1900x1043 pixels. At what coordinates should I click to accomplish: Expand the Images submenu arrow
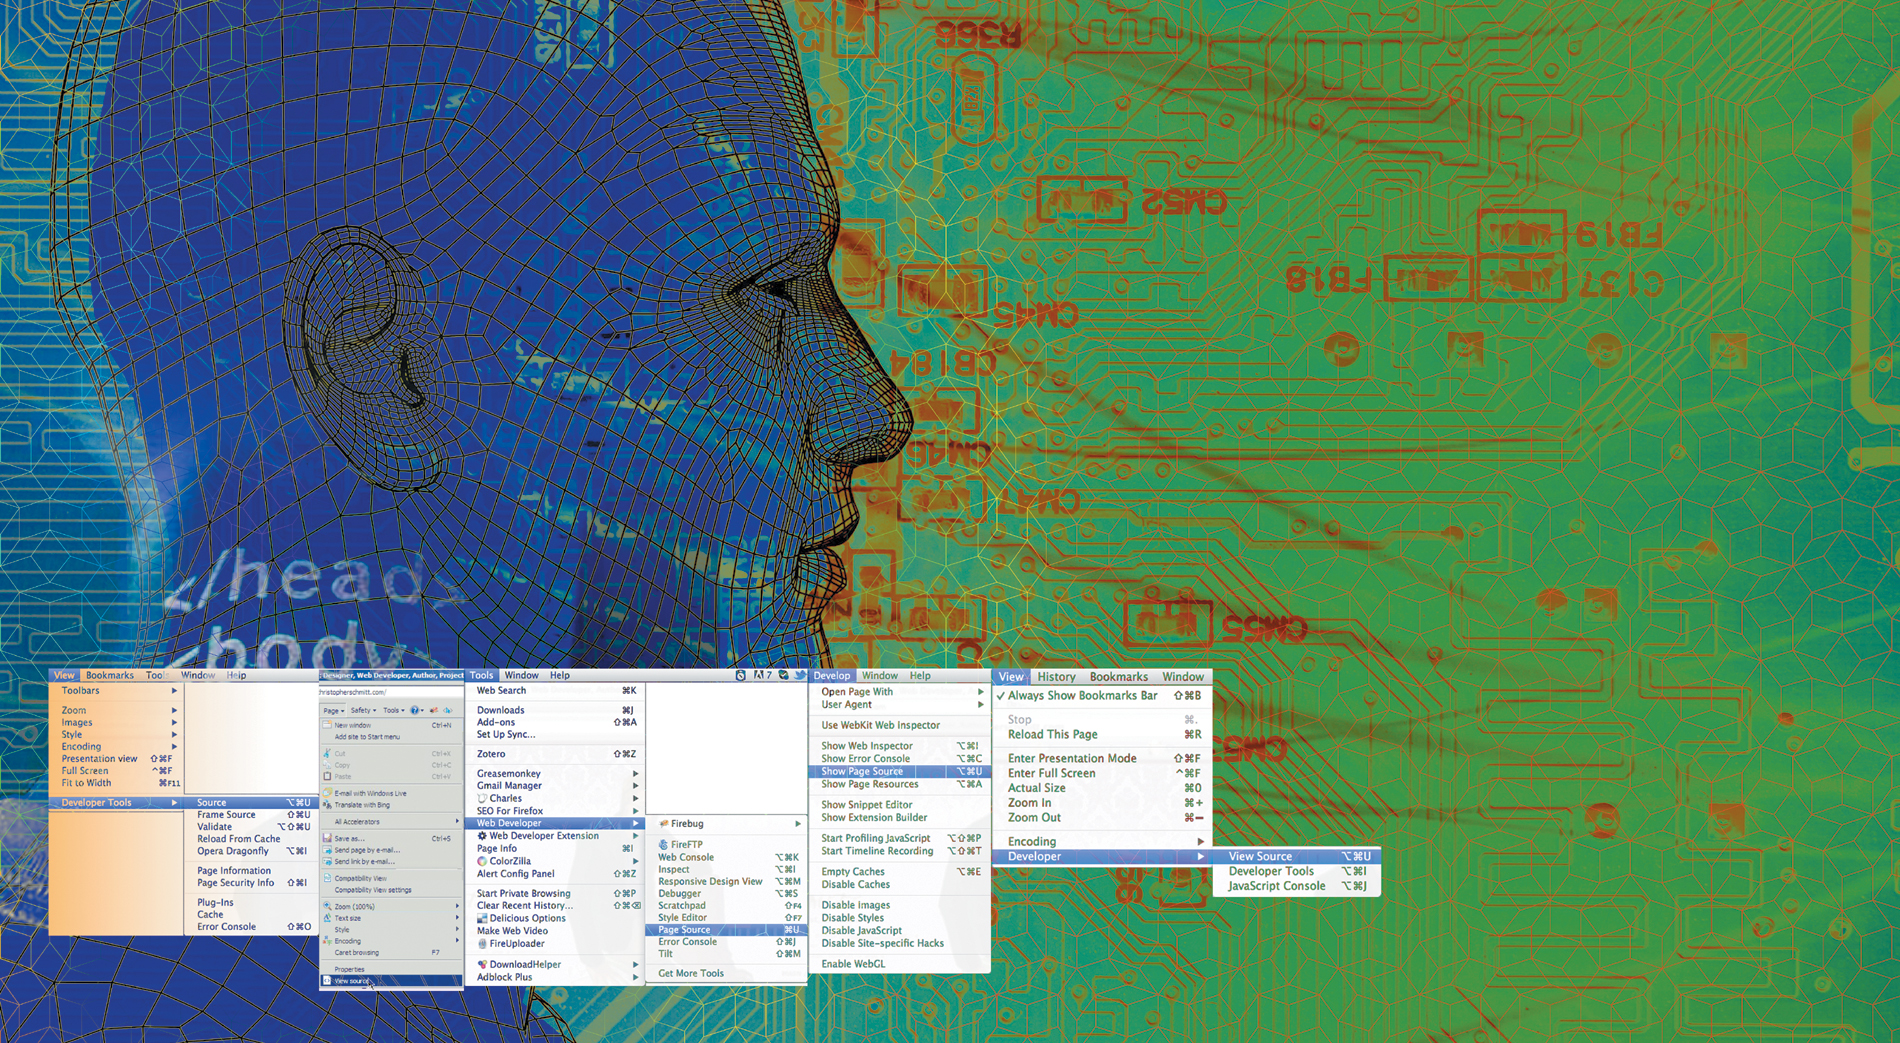[174, 722]
